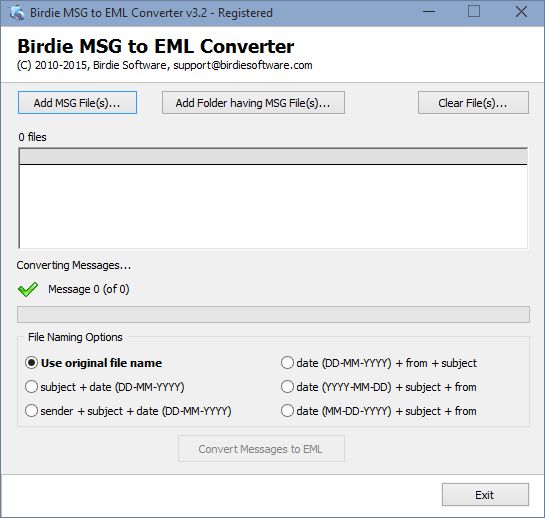Click Convert Messages to EML button
Image resolution: width=545 pixels, height=518 pixels.
(261, 449)
